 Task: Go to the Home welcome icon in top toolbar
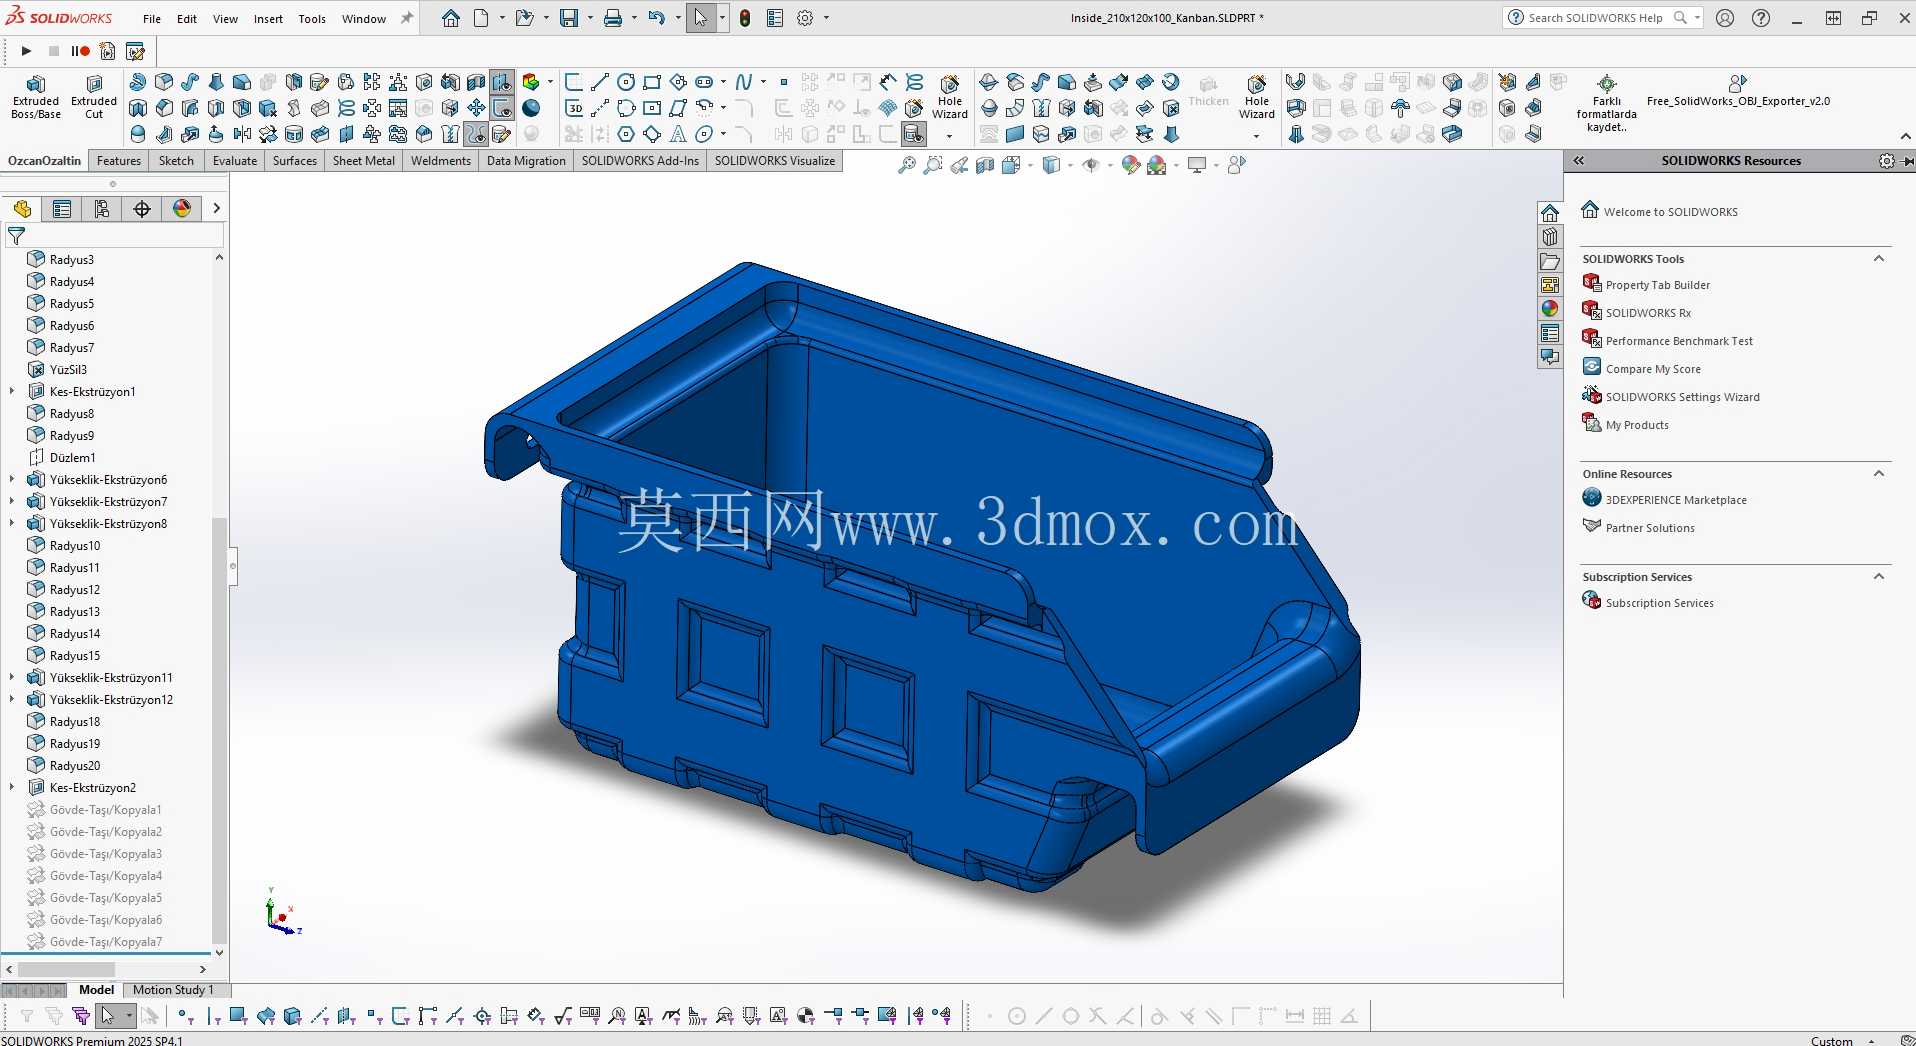pos(451,18)
